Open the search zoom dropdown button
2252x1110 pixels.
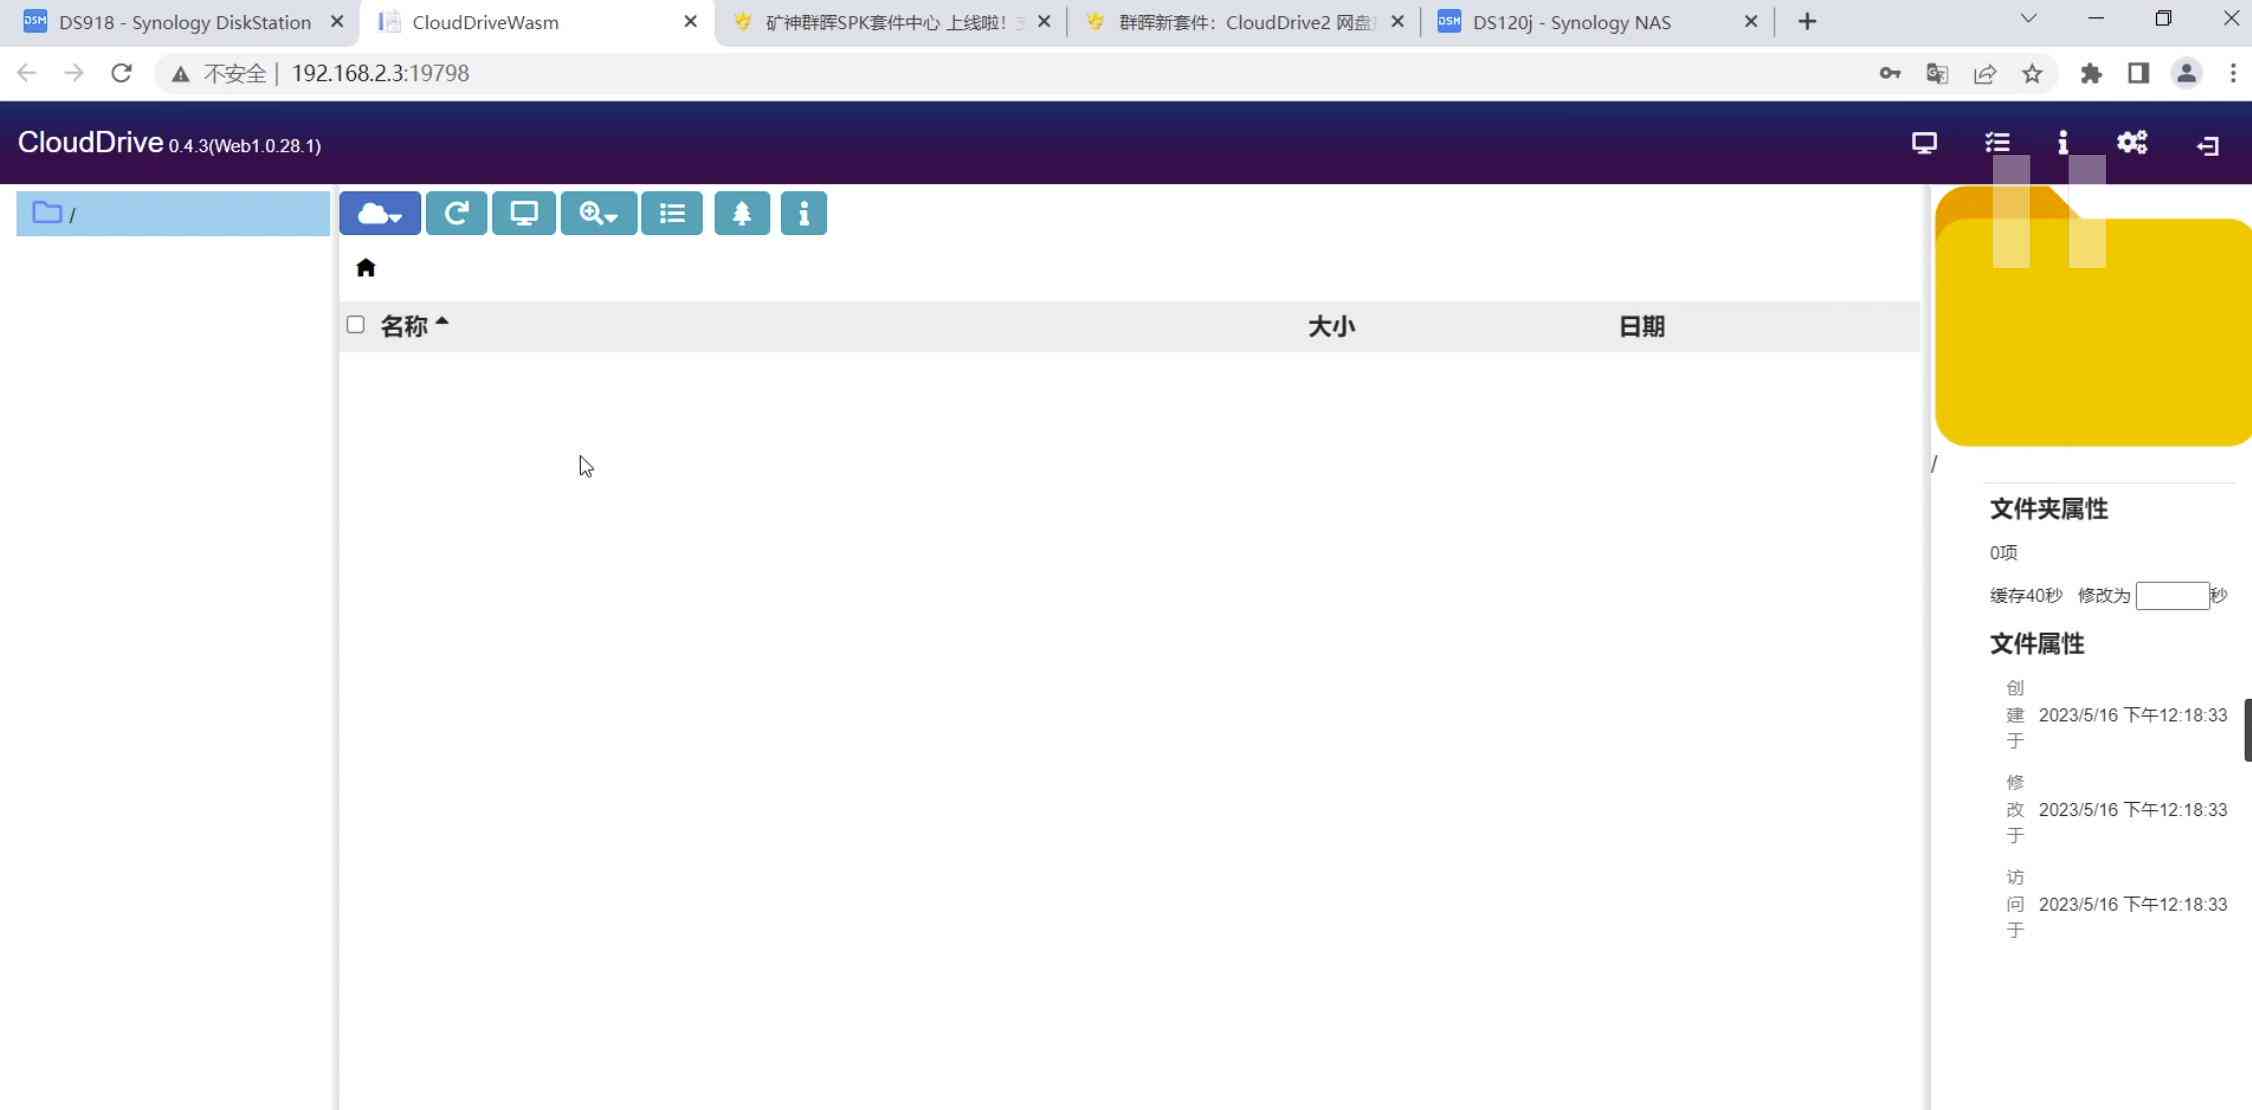click(x=599, y=213)
